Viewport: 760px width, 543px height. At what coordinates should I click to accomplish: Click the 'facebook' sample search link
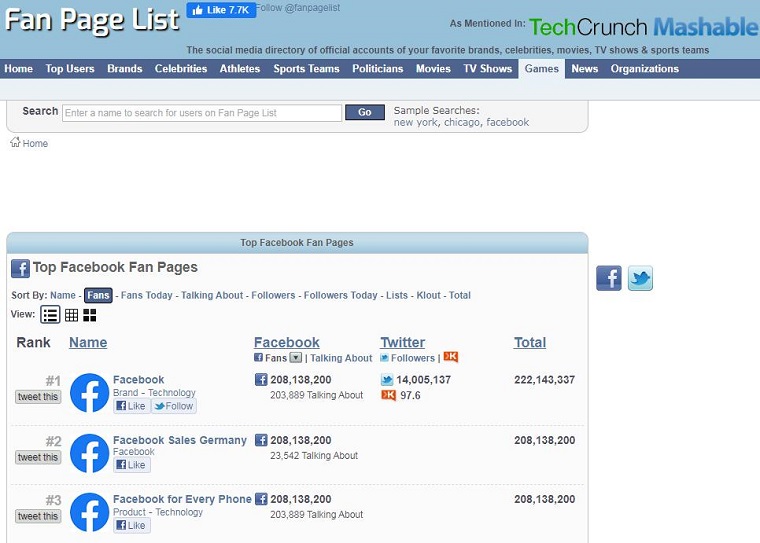pos(507,122)
